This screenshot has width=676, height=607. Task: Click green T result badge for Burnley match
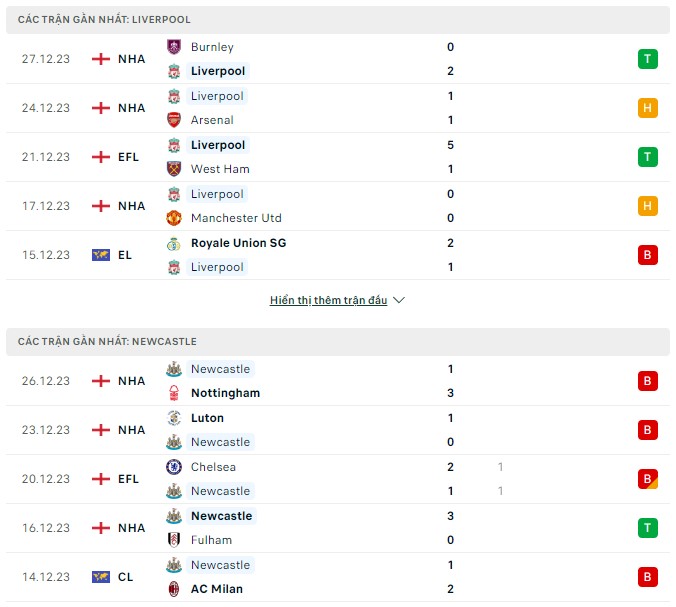648,59
